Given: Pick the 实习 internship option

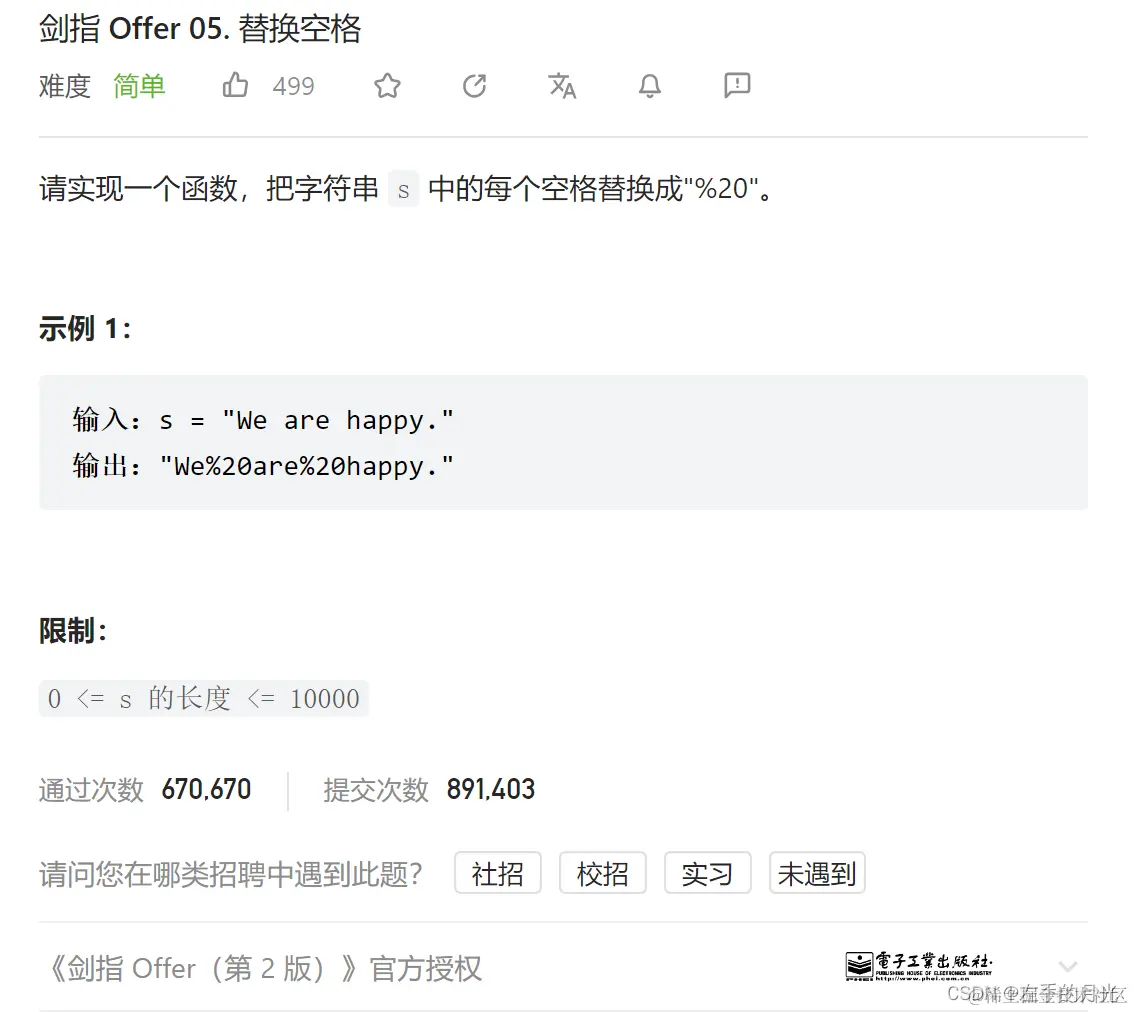Looking at the screenshot, I should [707, 873].
